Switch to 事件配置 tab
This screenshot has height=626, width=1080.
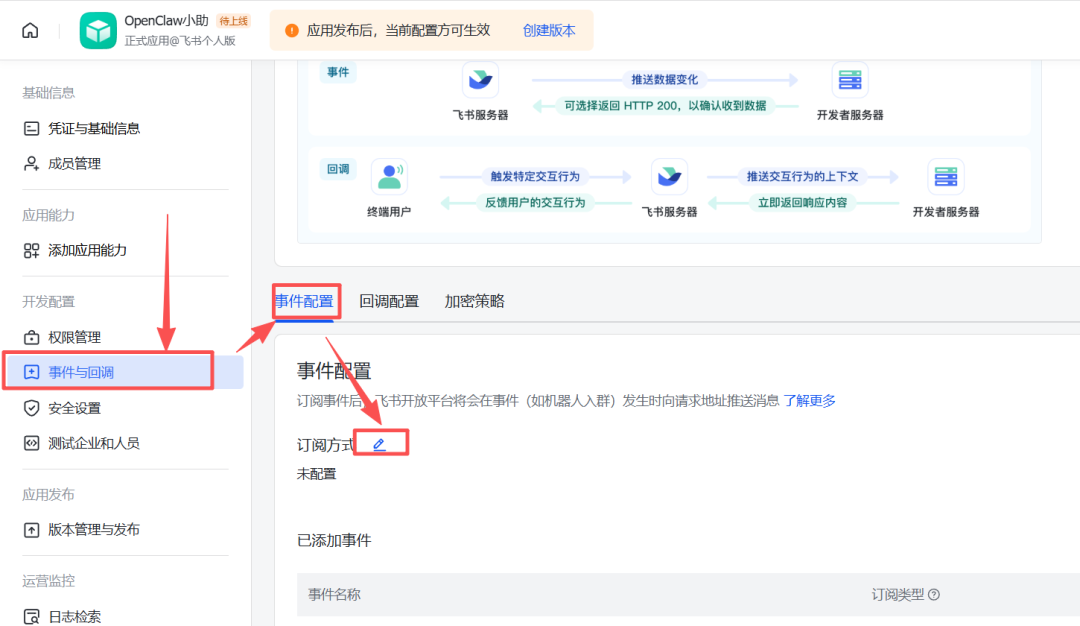tap(304, 301)
